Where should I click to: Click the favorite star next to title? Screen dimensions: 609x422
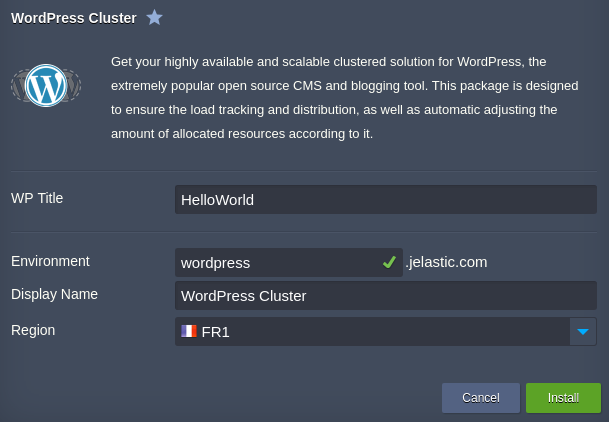(154, 17)
